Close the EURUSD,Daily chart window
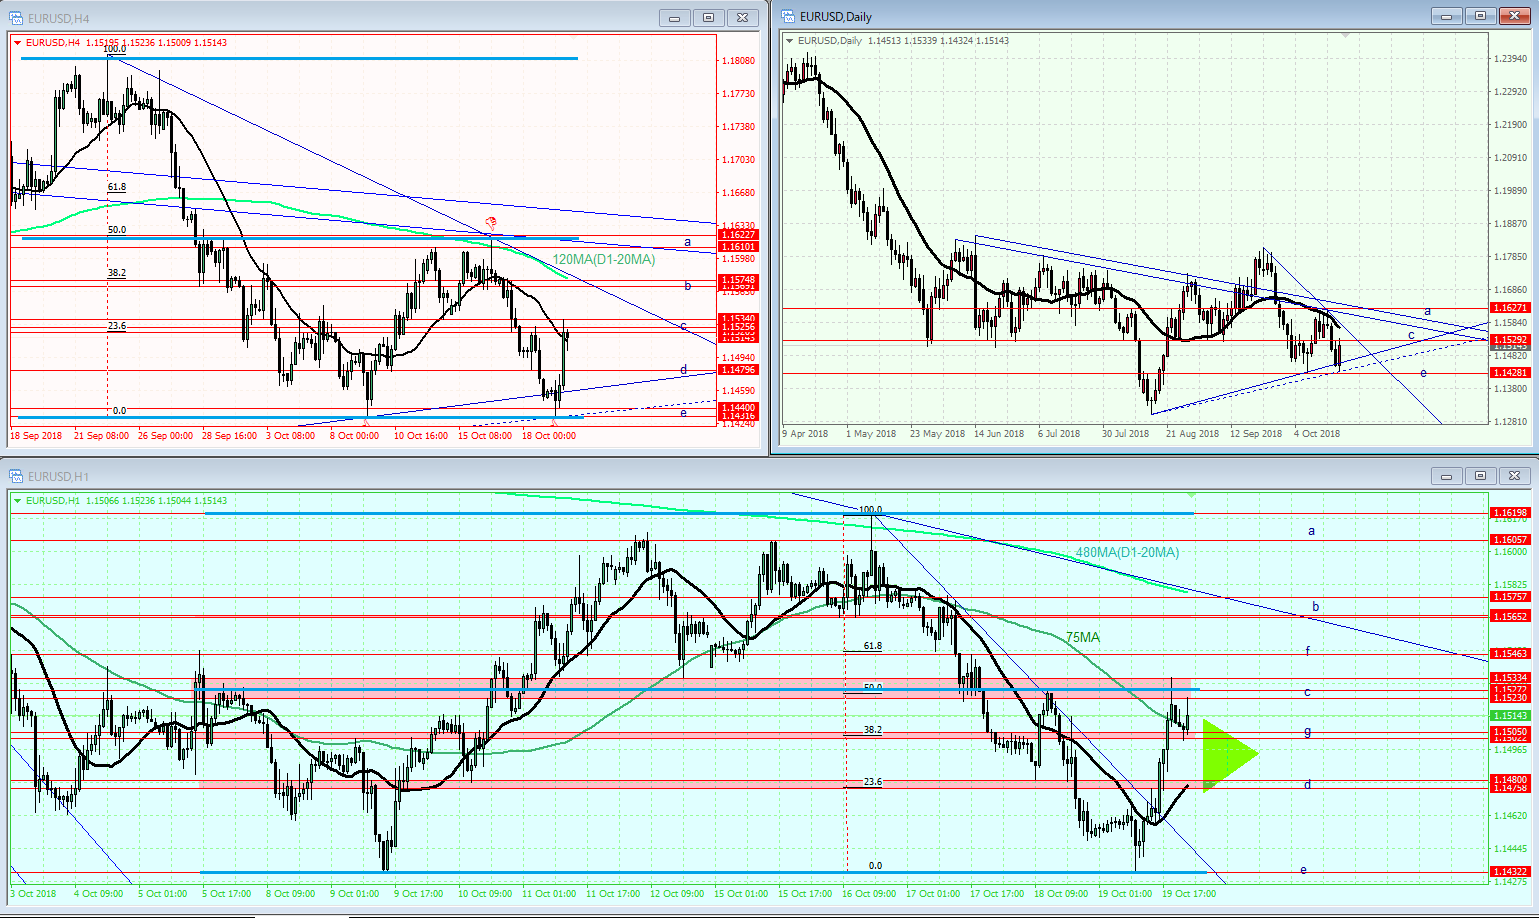The image size is (1539, 918). (1514, 16)
